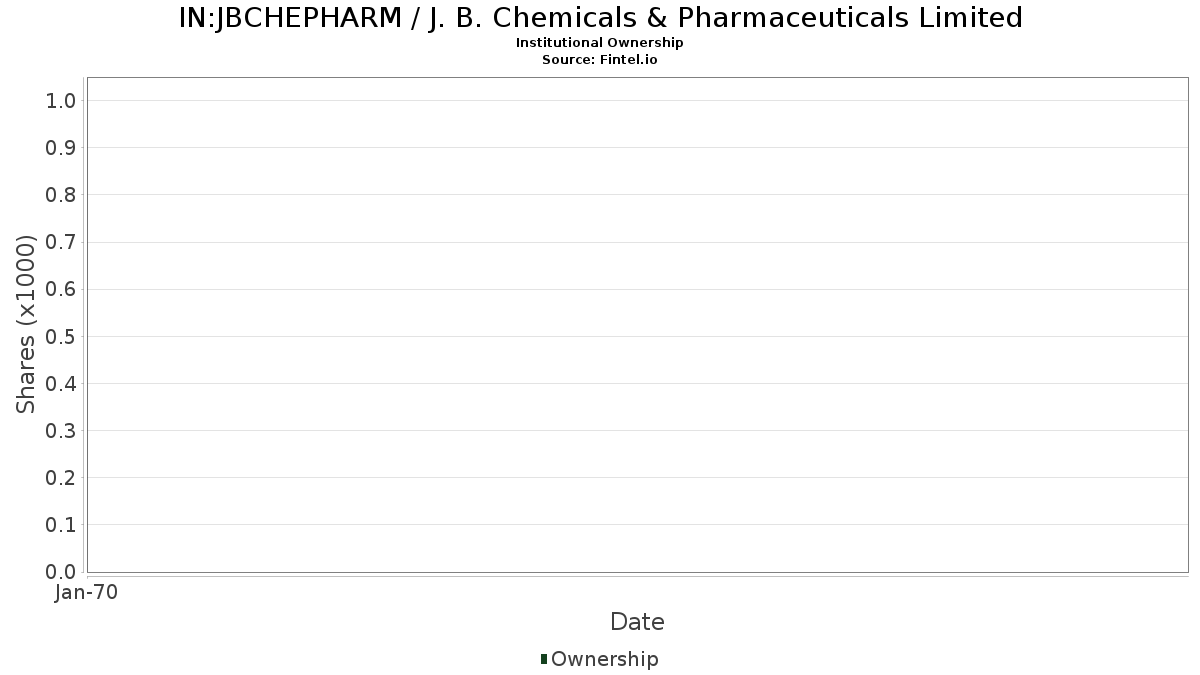Click the 0.0 y-axis tick label
The image size is (1200, 675).
[61, 572]
